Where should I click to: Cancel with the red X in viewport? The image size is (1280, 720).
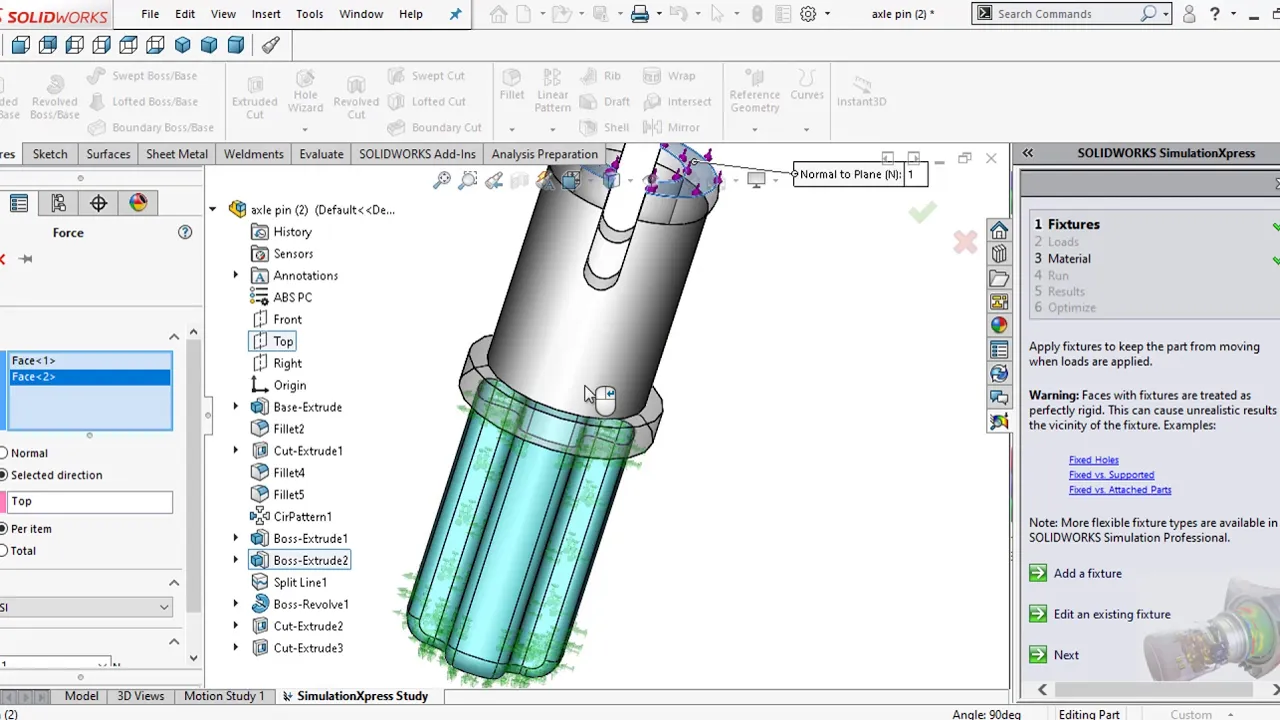965,242
